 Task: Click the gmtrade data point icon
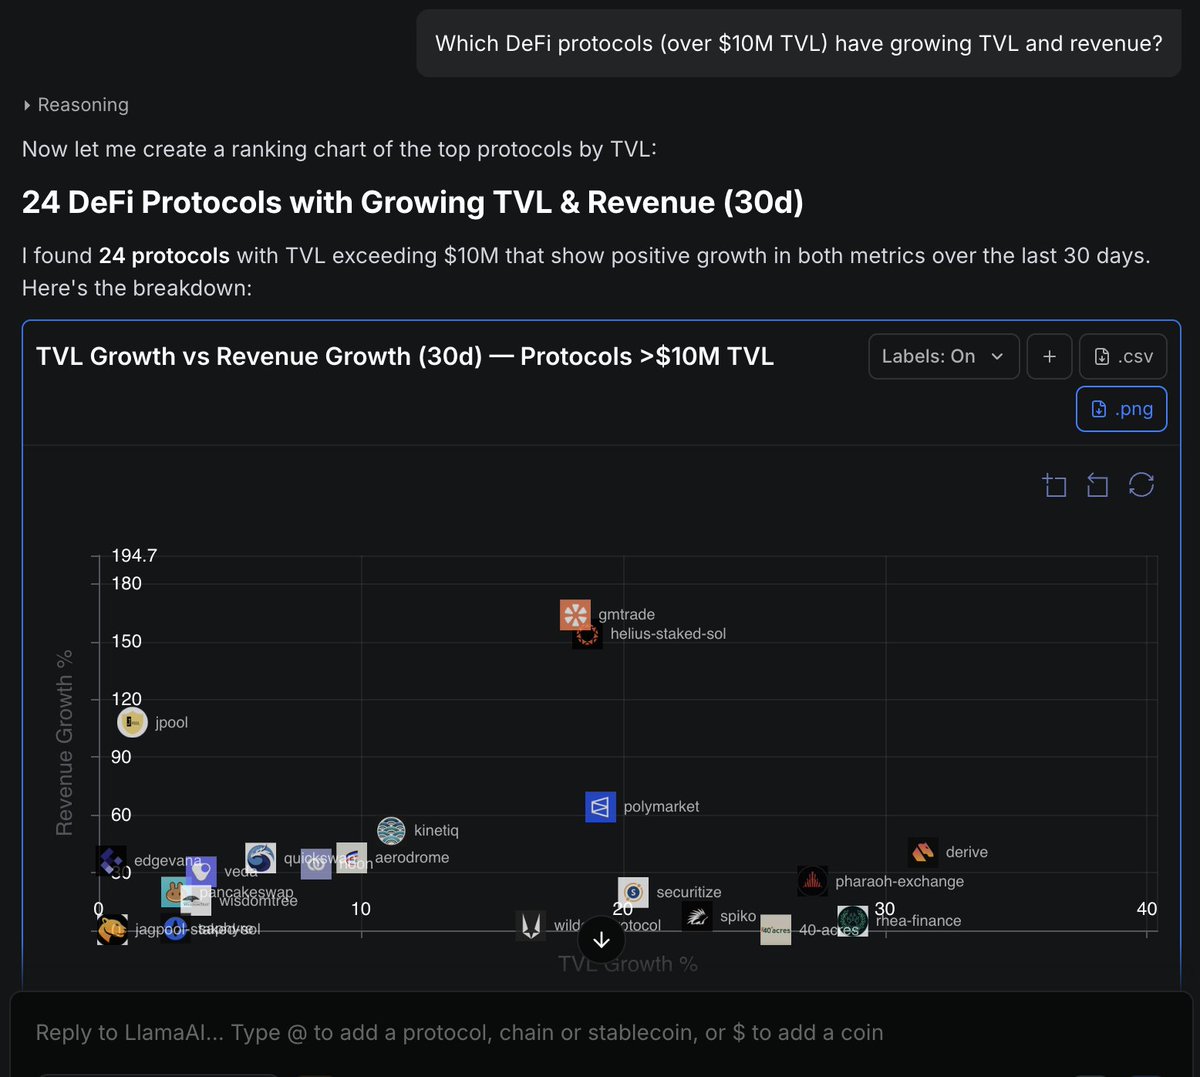pyautogui.click(x=575, y=616)
